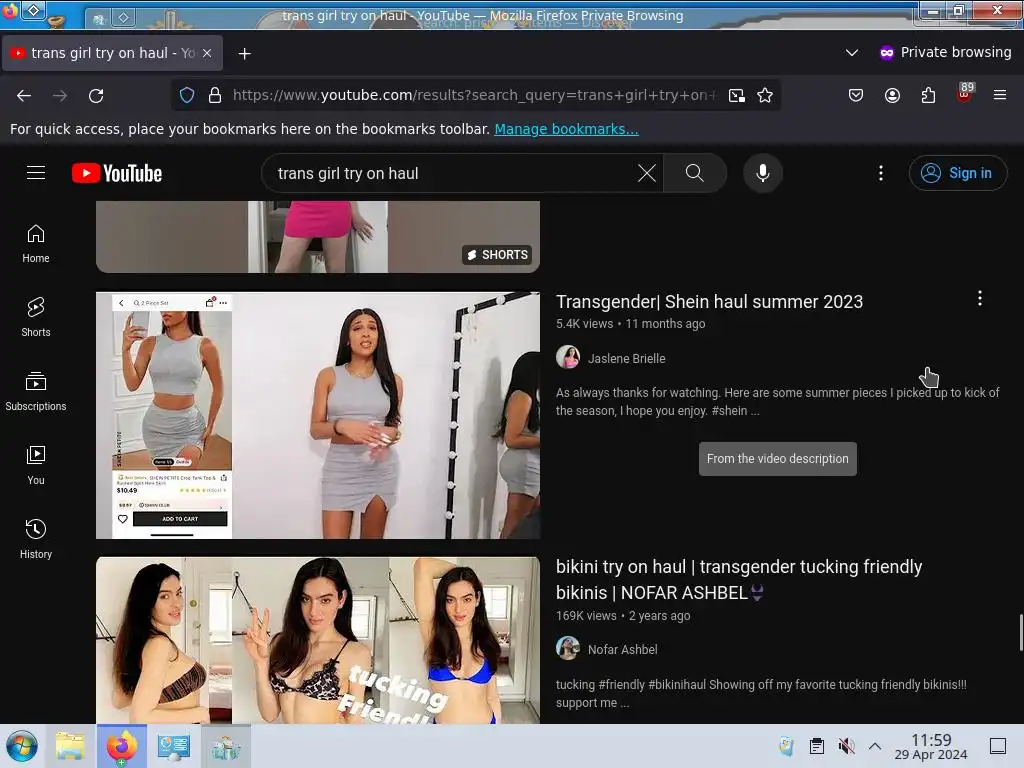The width and height of the screenshot is (1024, 768).
Task: Reload the page with the refresh button
Action: click(x=96, y=95)
